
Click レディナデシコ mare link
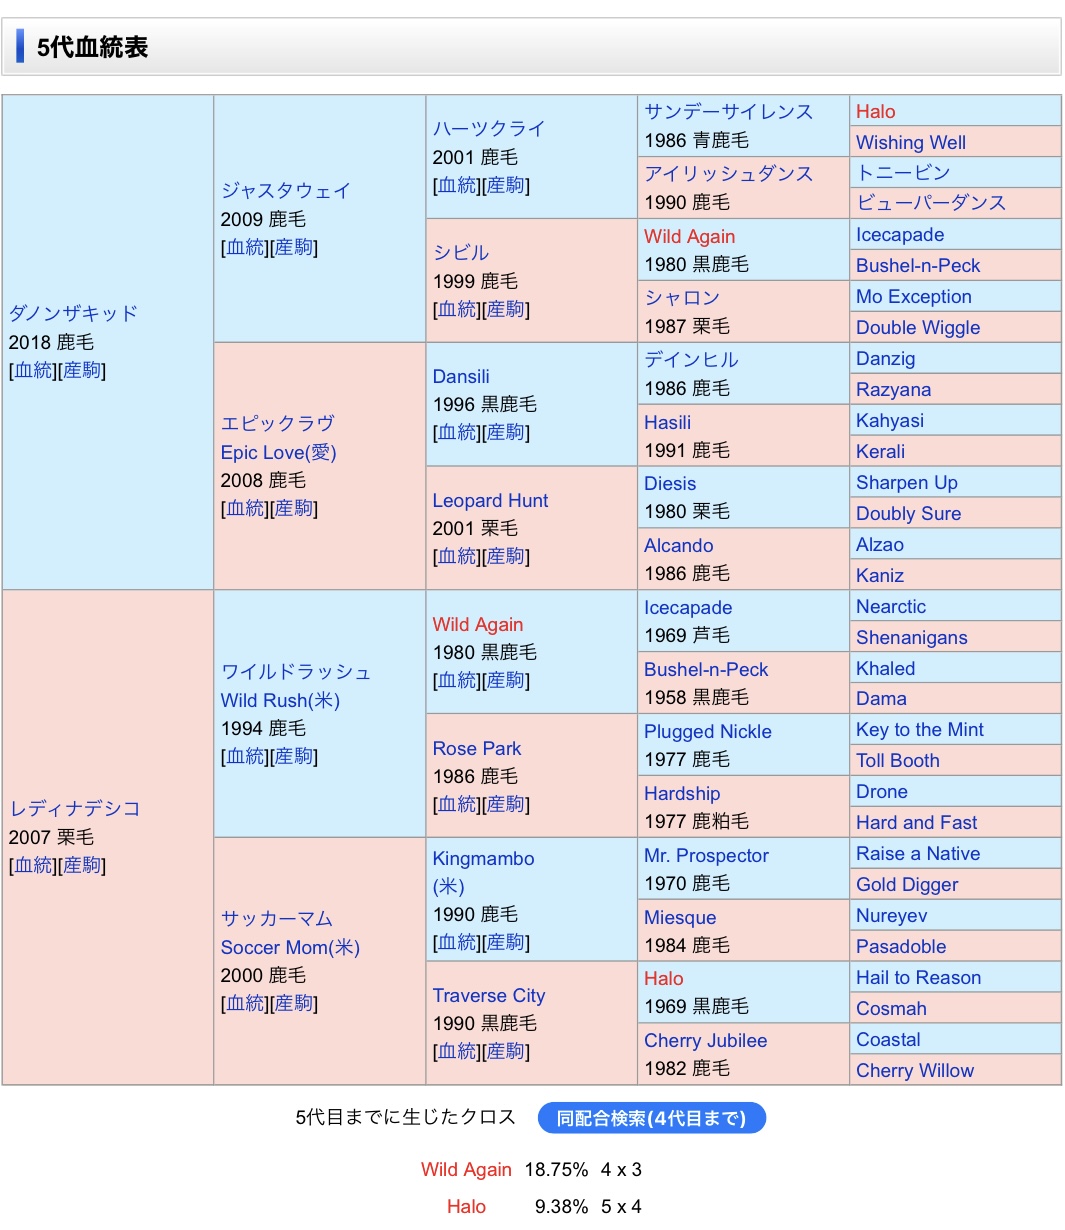(x=75, y=808)
